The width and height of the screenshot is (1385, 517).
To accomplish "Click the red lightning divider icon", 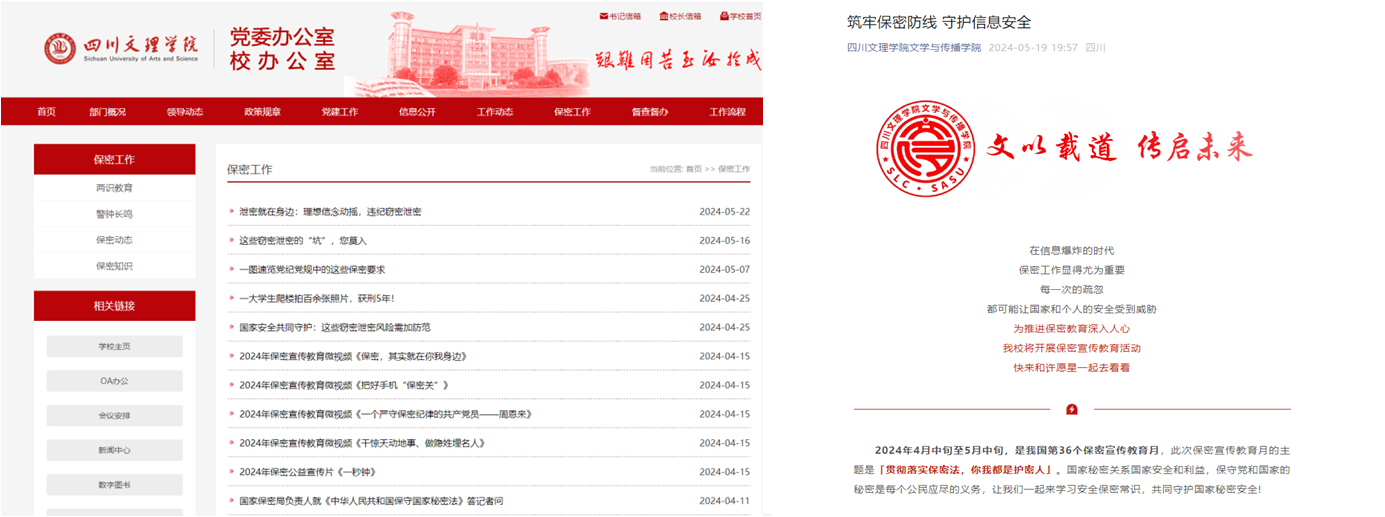I will (1071, 409).
